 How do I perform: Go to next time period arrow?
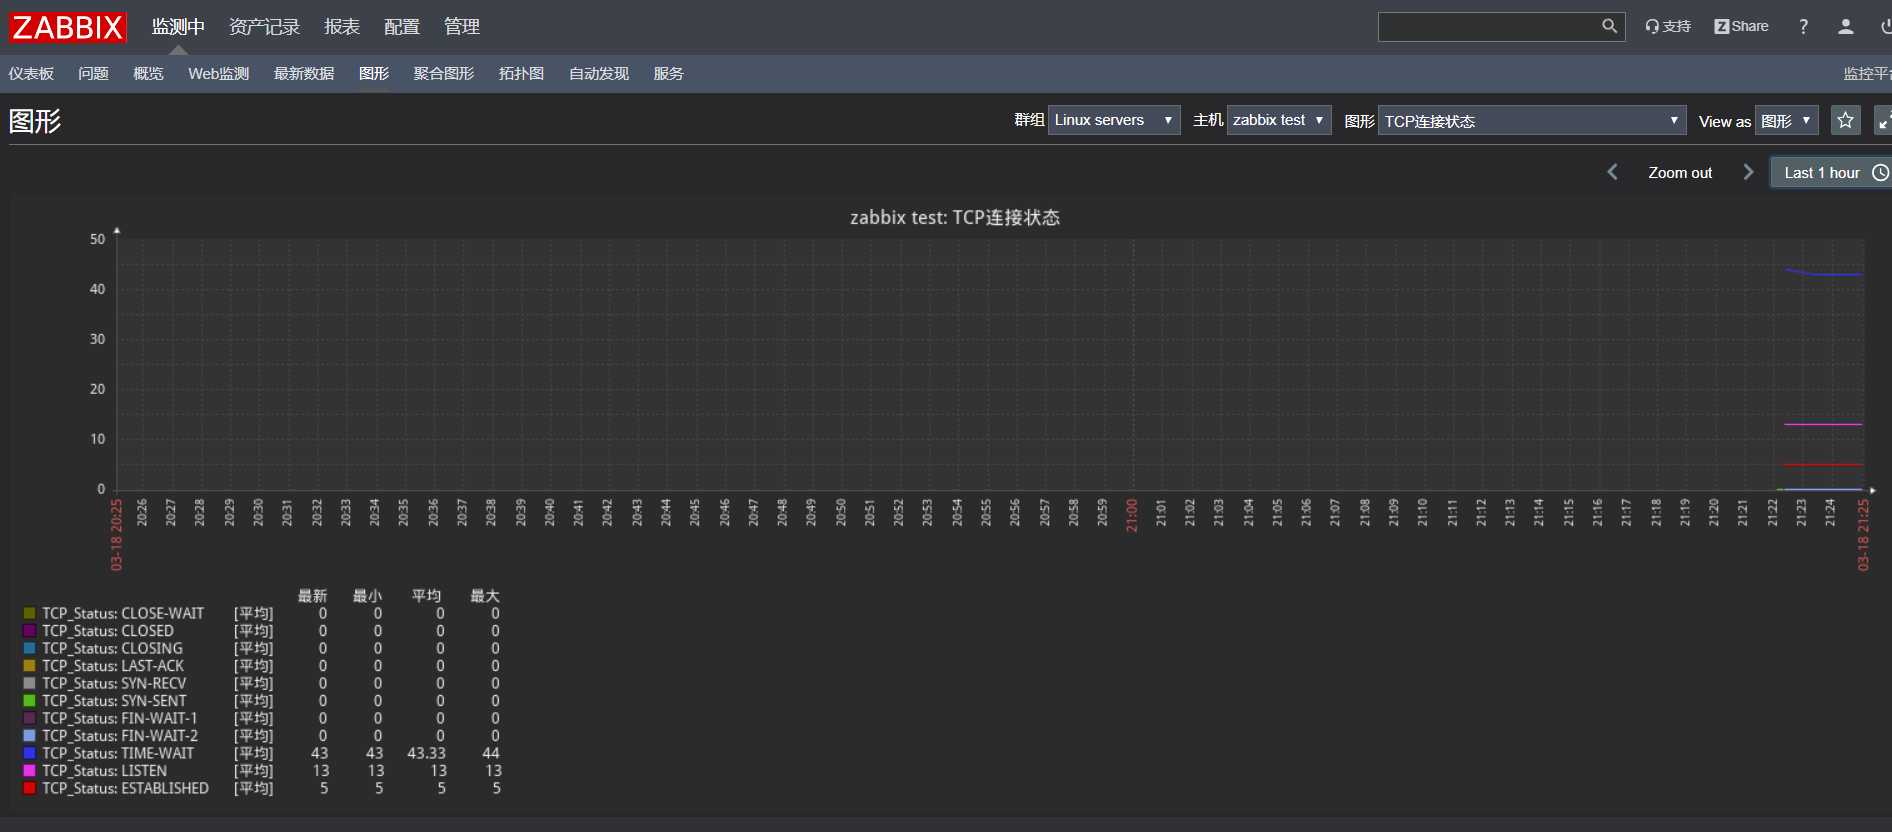1748,172
